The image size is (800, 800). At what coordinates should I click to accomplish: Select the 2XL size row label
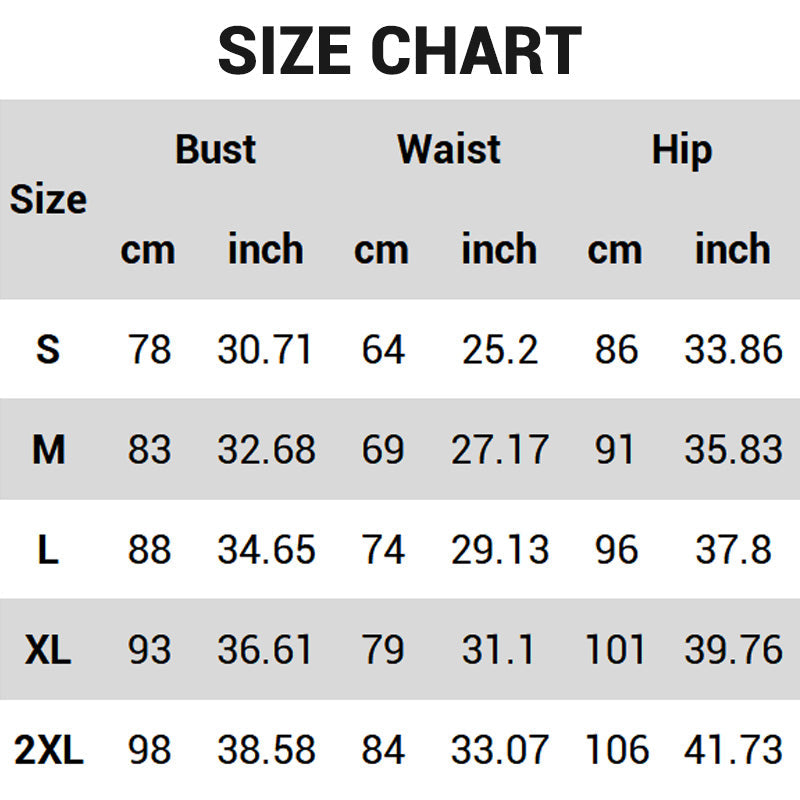click(x=48, y=750)
